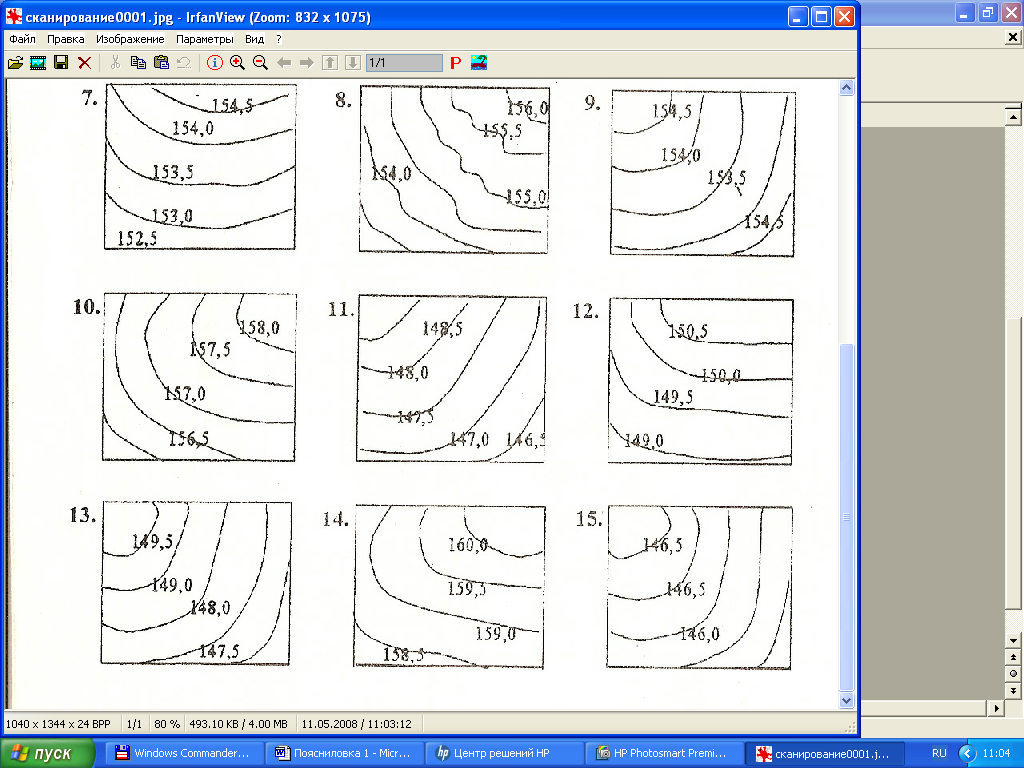1024x768 pixels.
Task: Click the RU language indicator
Action: 939,753
